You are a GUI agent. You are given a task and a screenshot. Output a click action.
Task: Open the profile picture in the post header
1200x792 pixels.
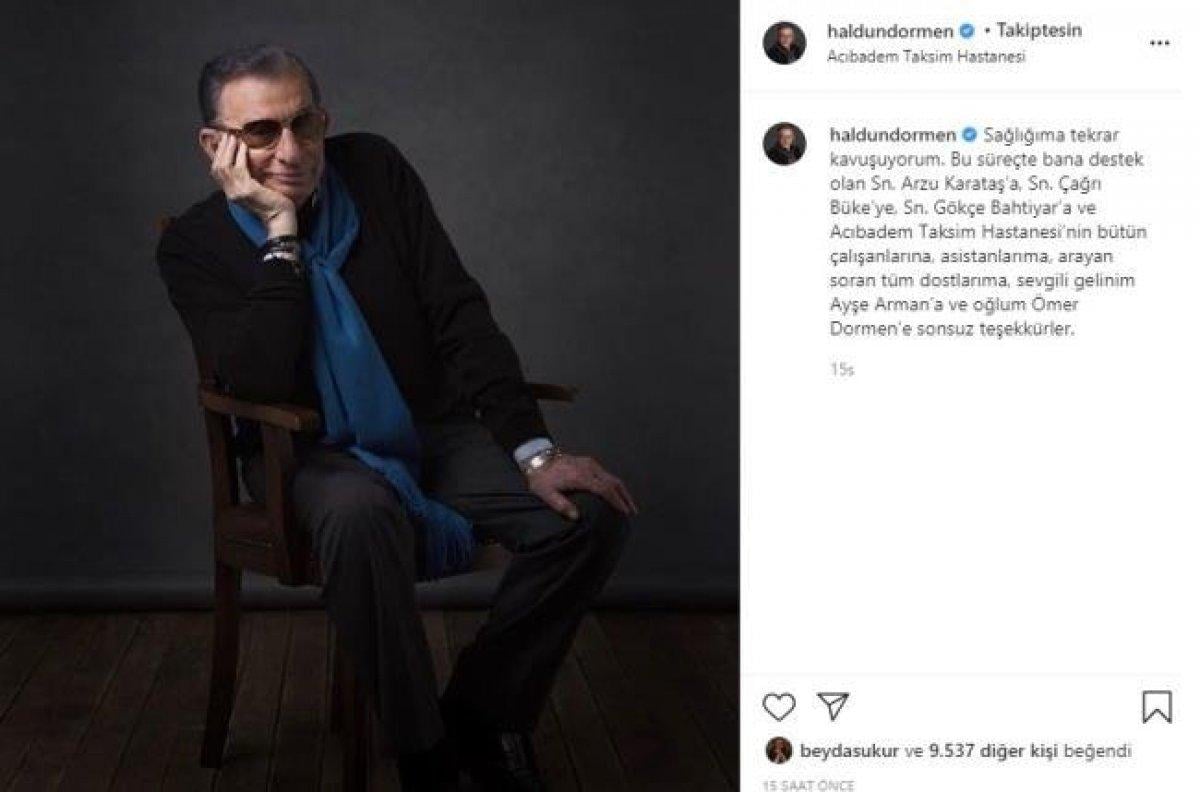pyautogui.click(x=784, y=42)
